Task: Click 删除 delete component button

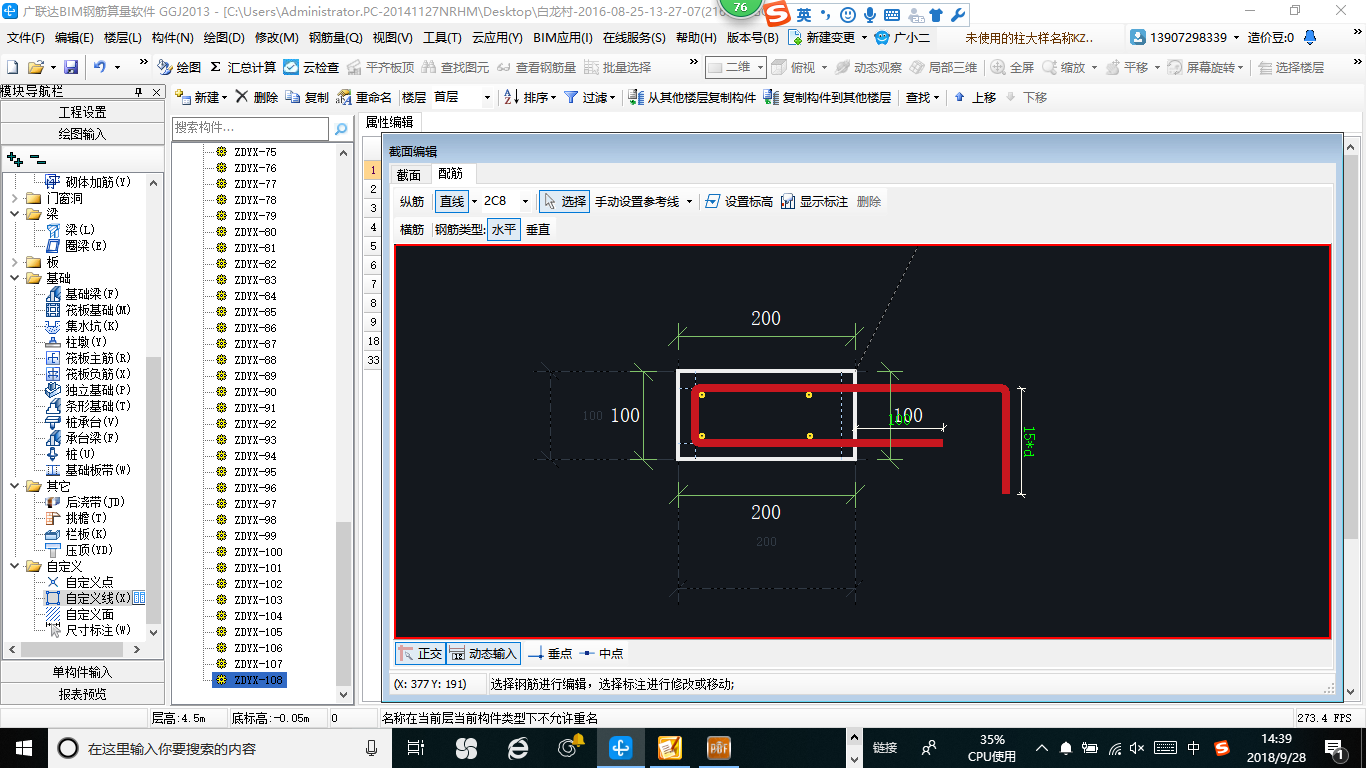Action: coord(257,97)
